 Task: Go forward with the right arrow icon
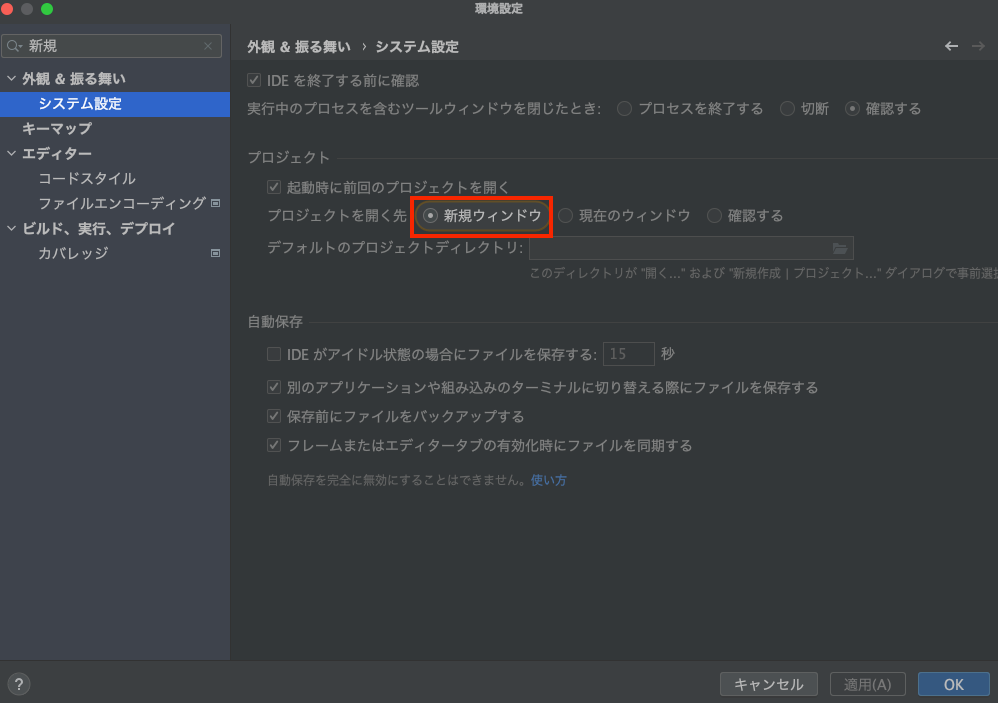pos(978,46)
